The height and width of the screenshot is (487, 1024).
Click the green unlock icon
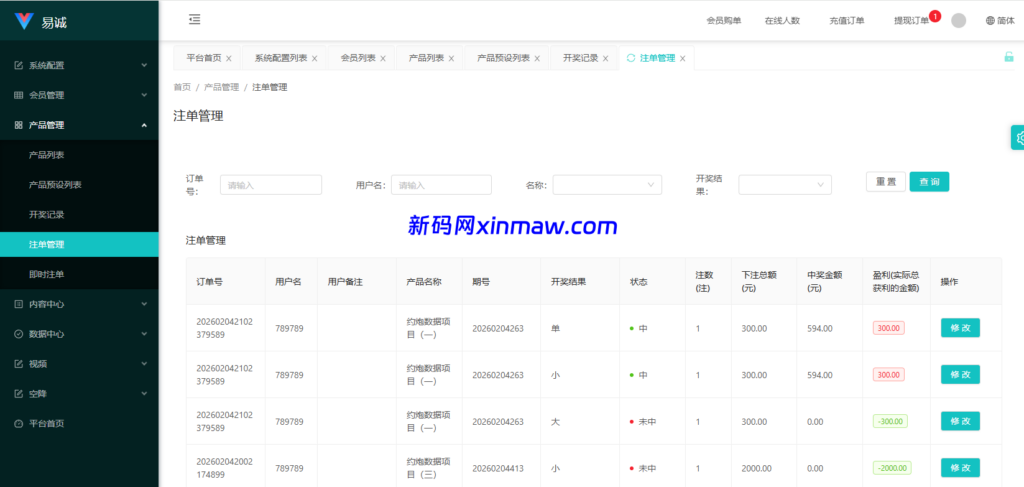click(x=1009, y=57)
